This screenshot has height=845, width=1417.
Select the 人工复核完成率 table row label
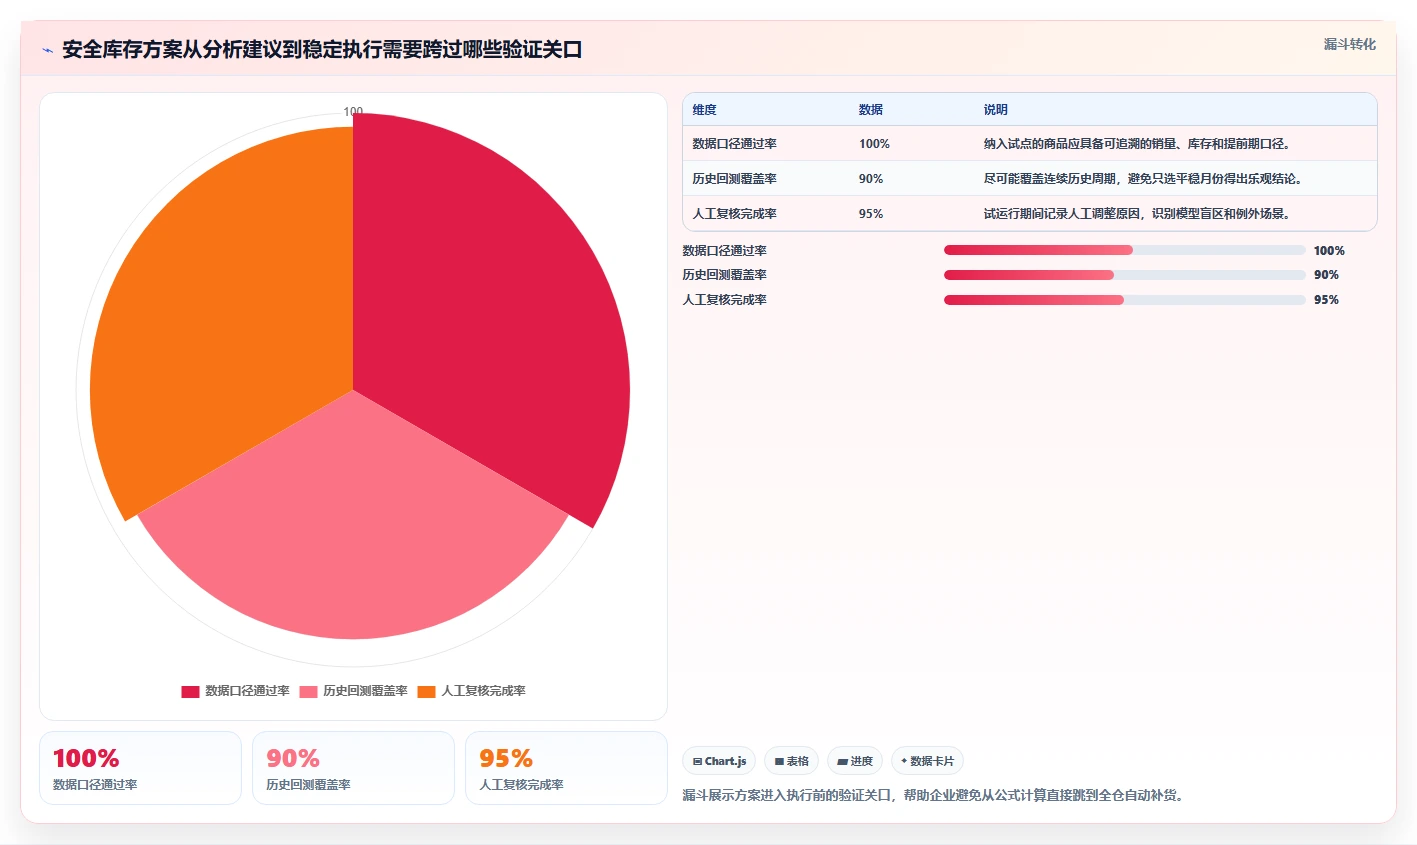point(734,214)
